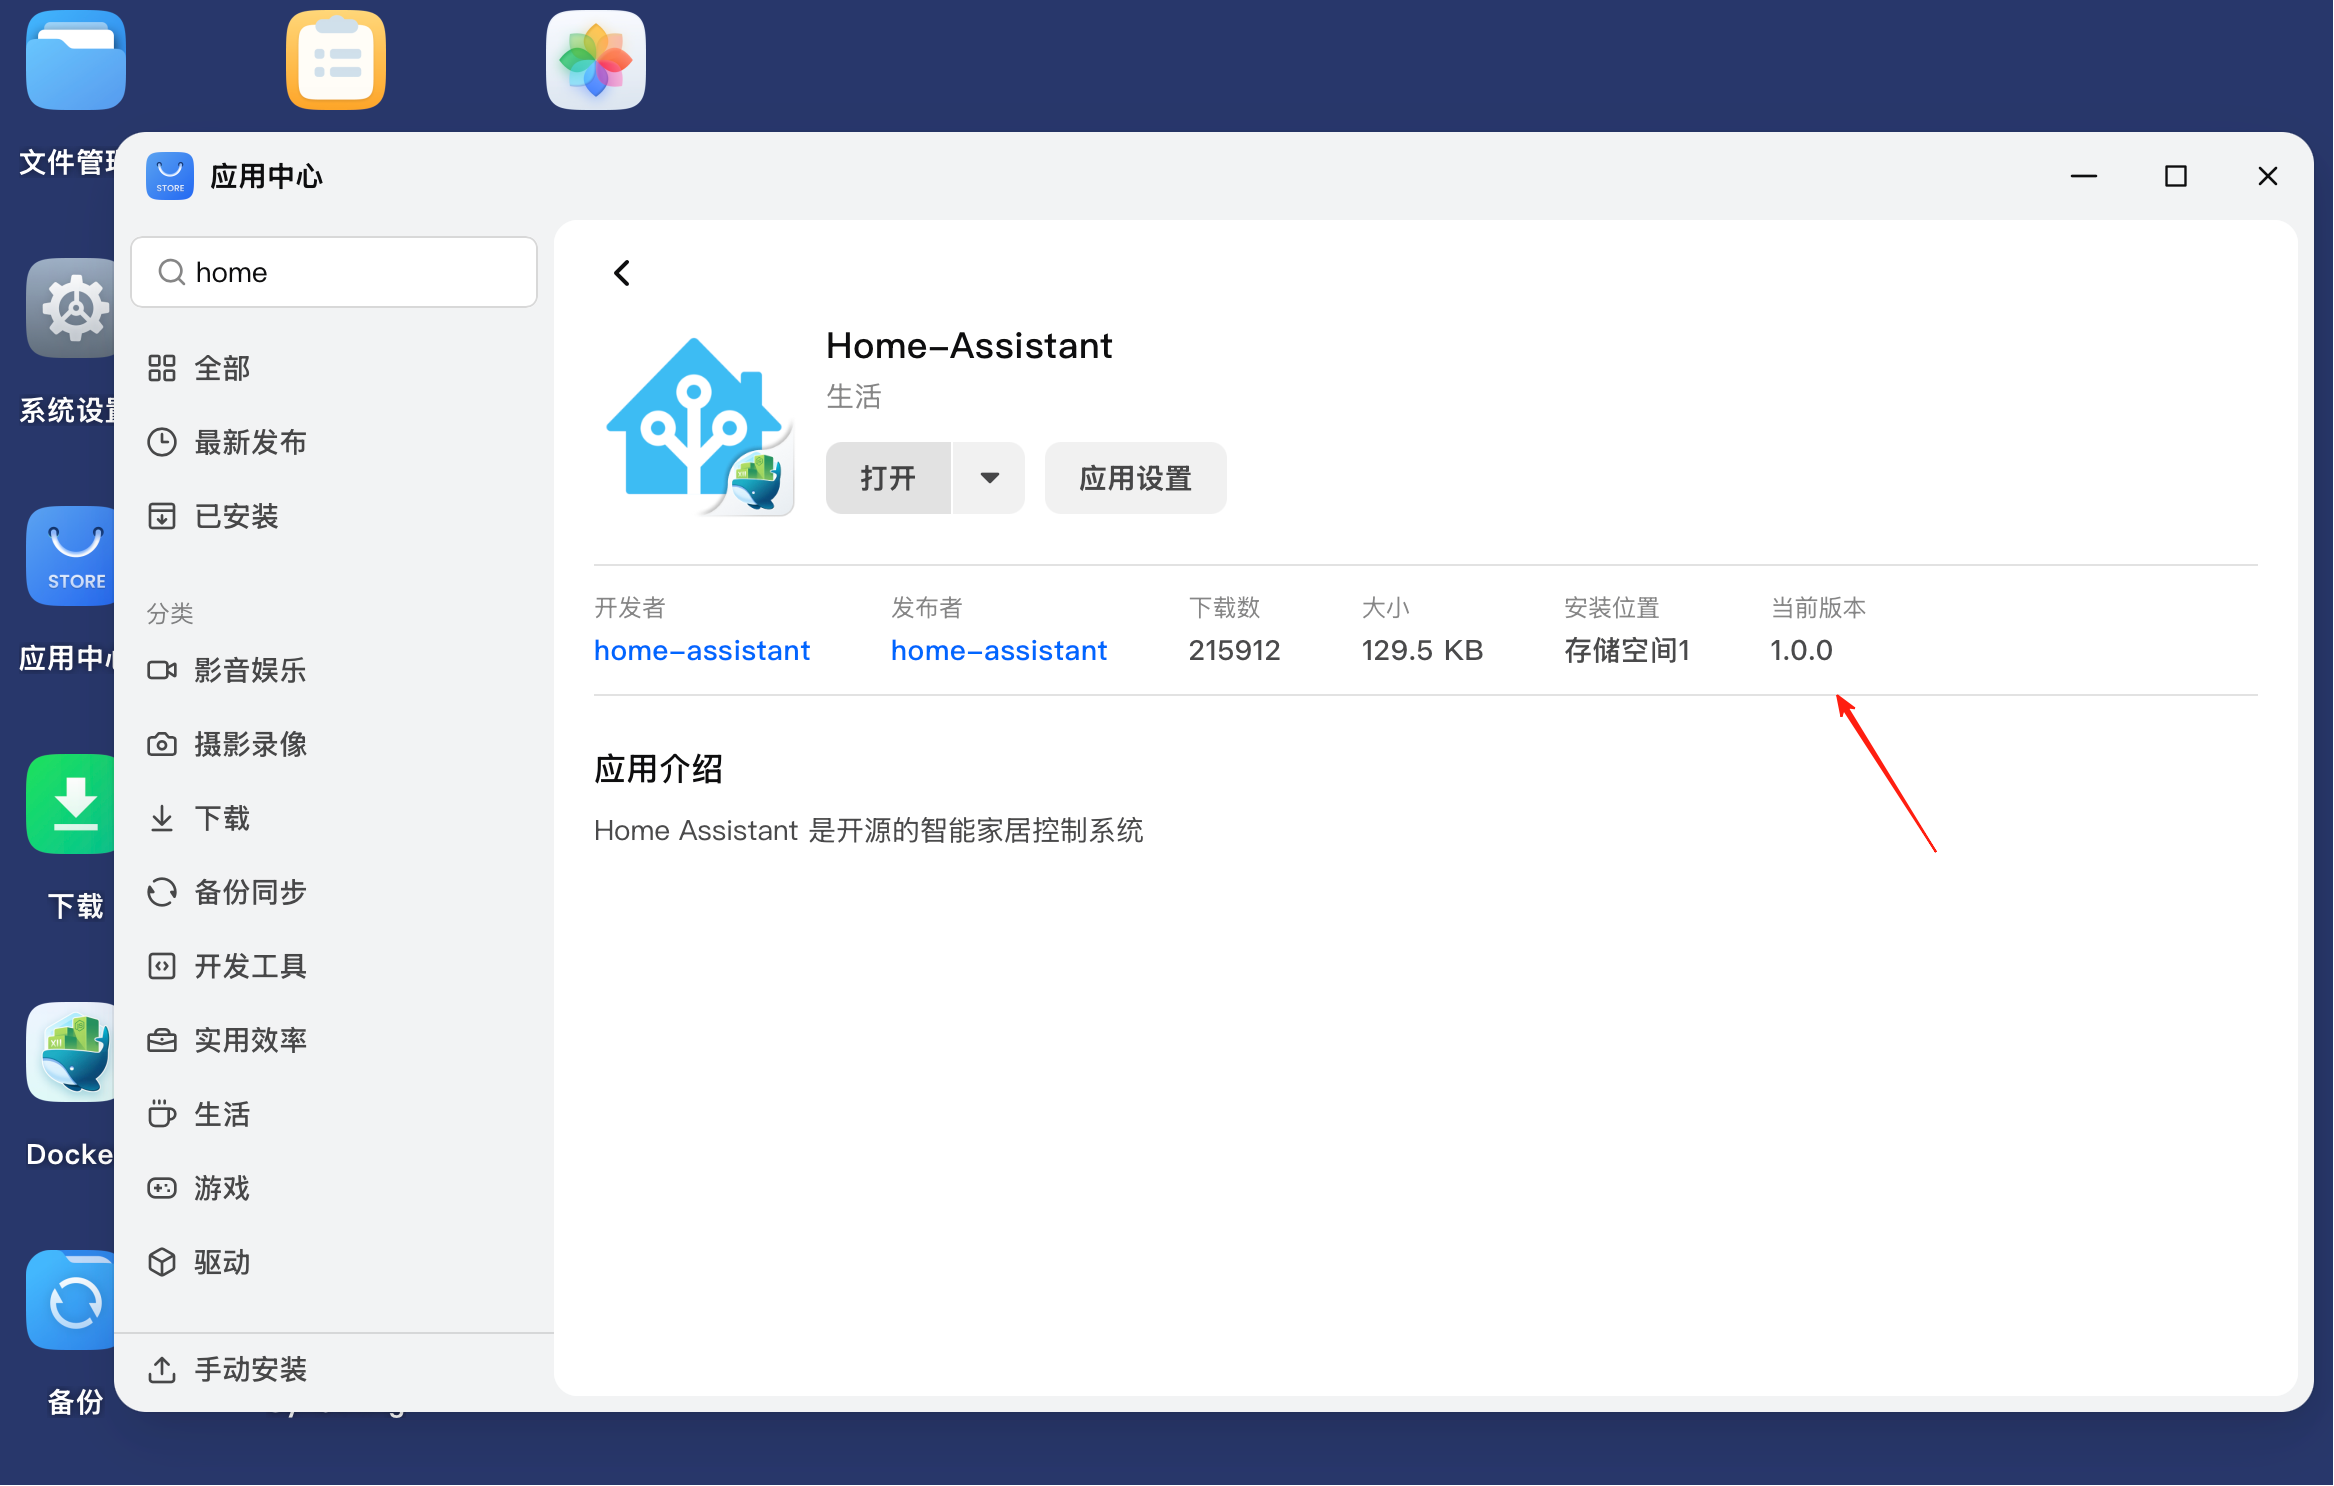
Task: Open the System Settings gear icon
Action: (72, 308)
